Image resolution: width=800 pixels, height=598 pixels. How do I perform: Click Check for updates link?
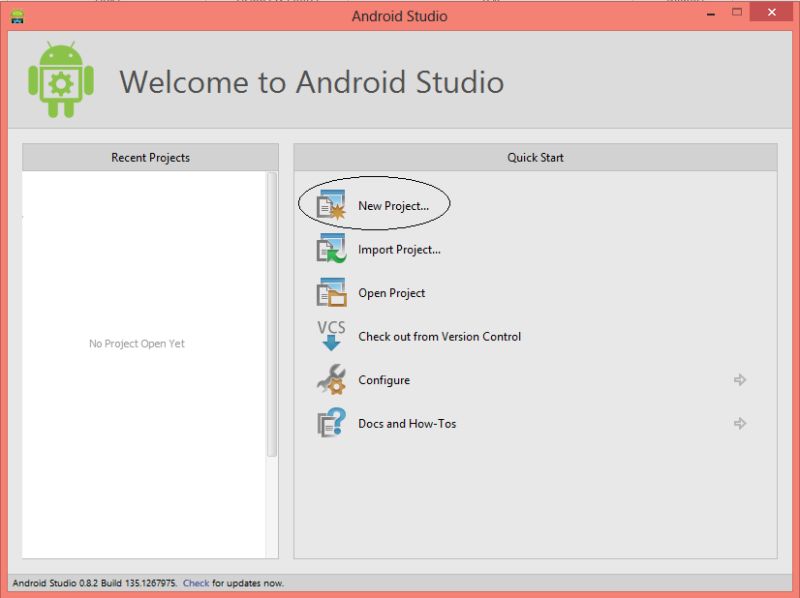(x=196, y=582)
